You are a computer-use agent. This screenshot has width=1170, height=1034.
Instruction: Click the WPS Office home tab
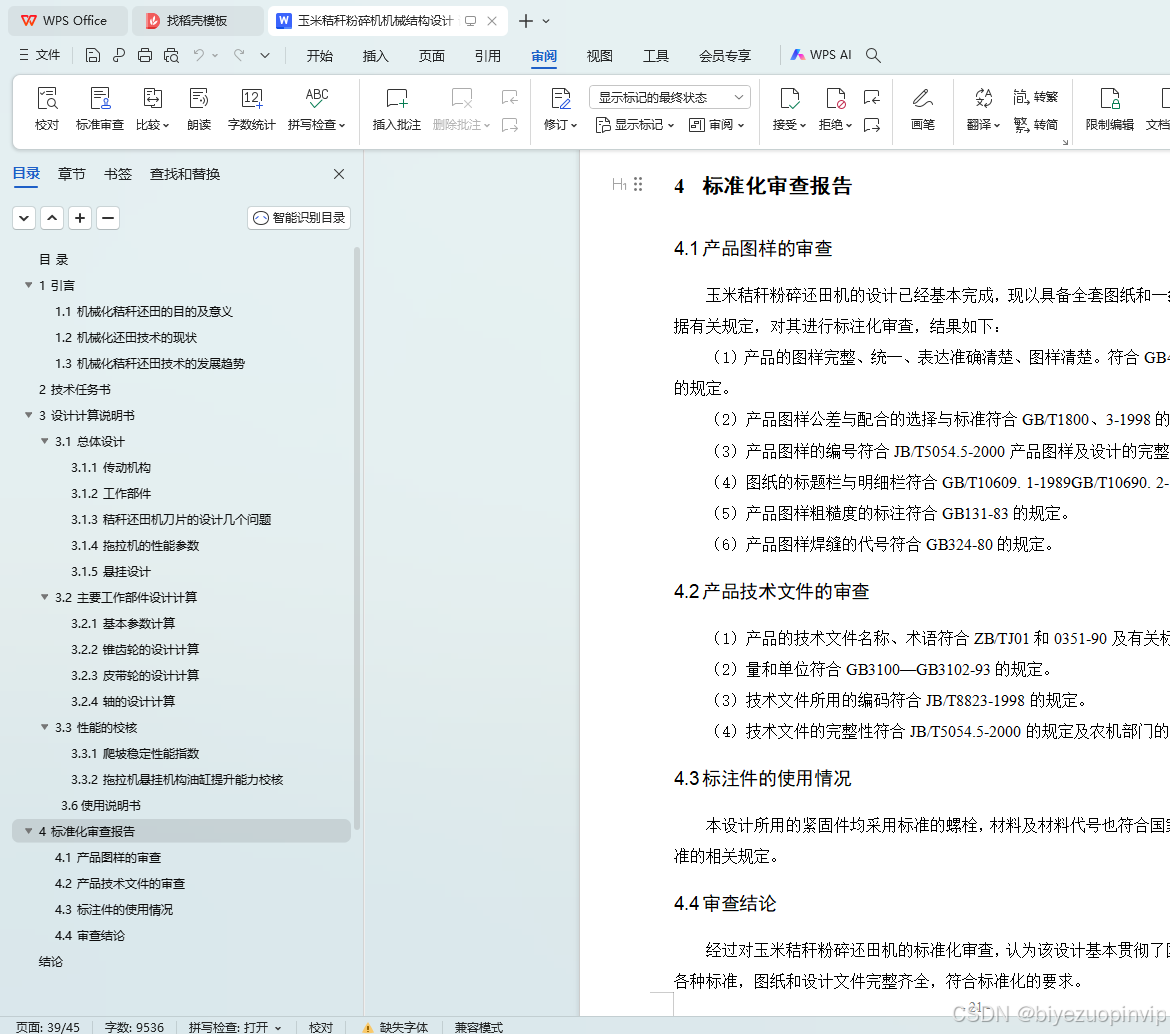(x=66, y=21)
